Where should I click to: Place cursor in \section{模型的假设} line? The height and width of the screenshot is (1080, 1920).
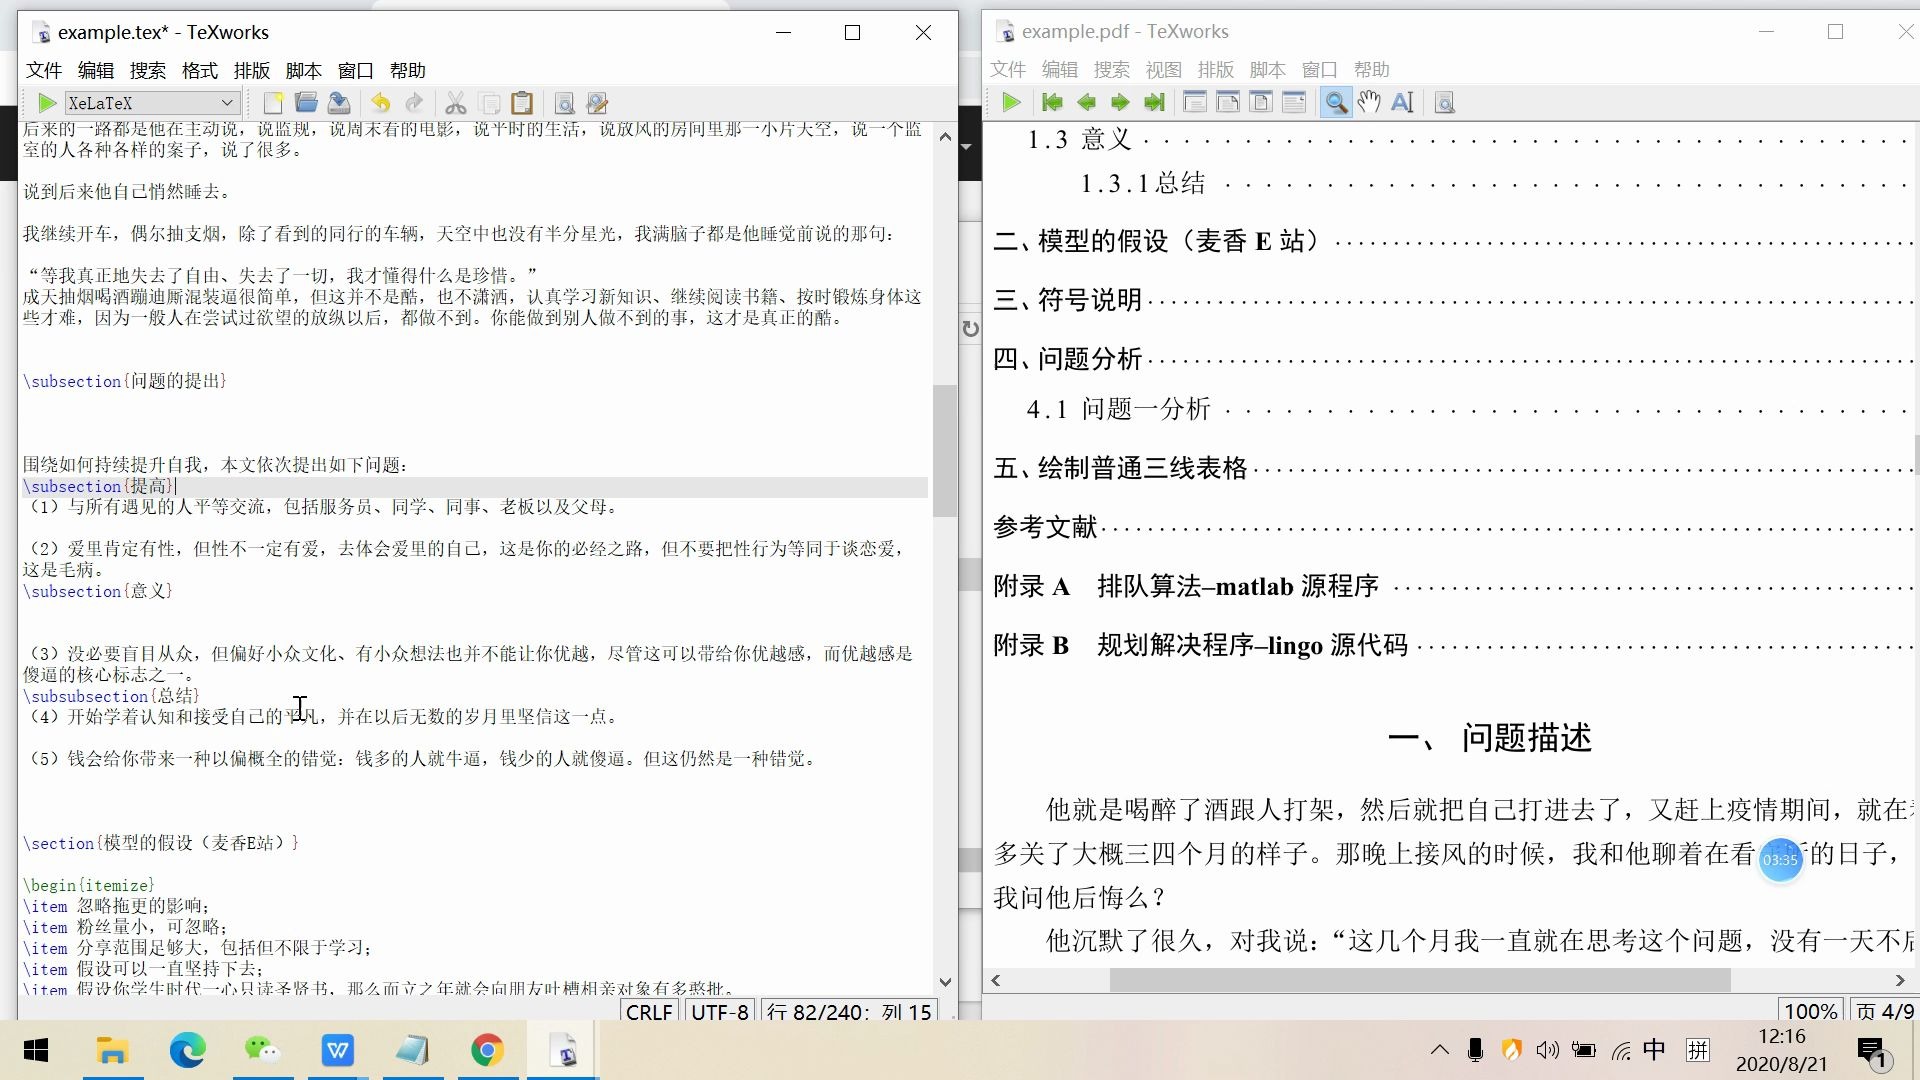click(161, 843)
